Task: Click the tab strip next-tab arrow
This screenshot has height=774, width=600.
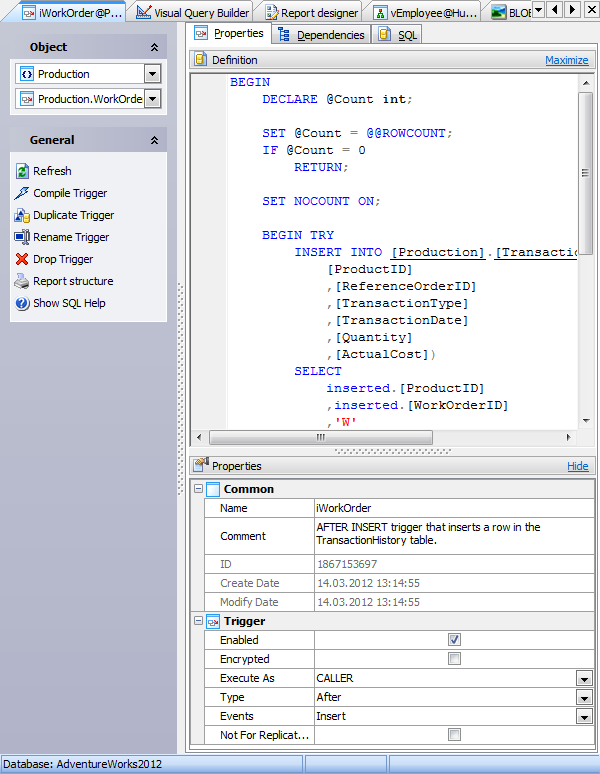Action: (572, 9)
